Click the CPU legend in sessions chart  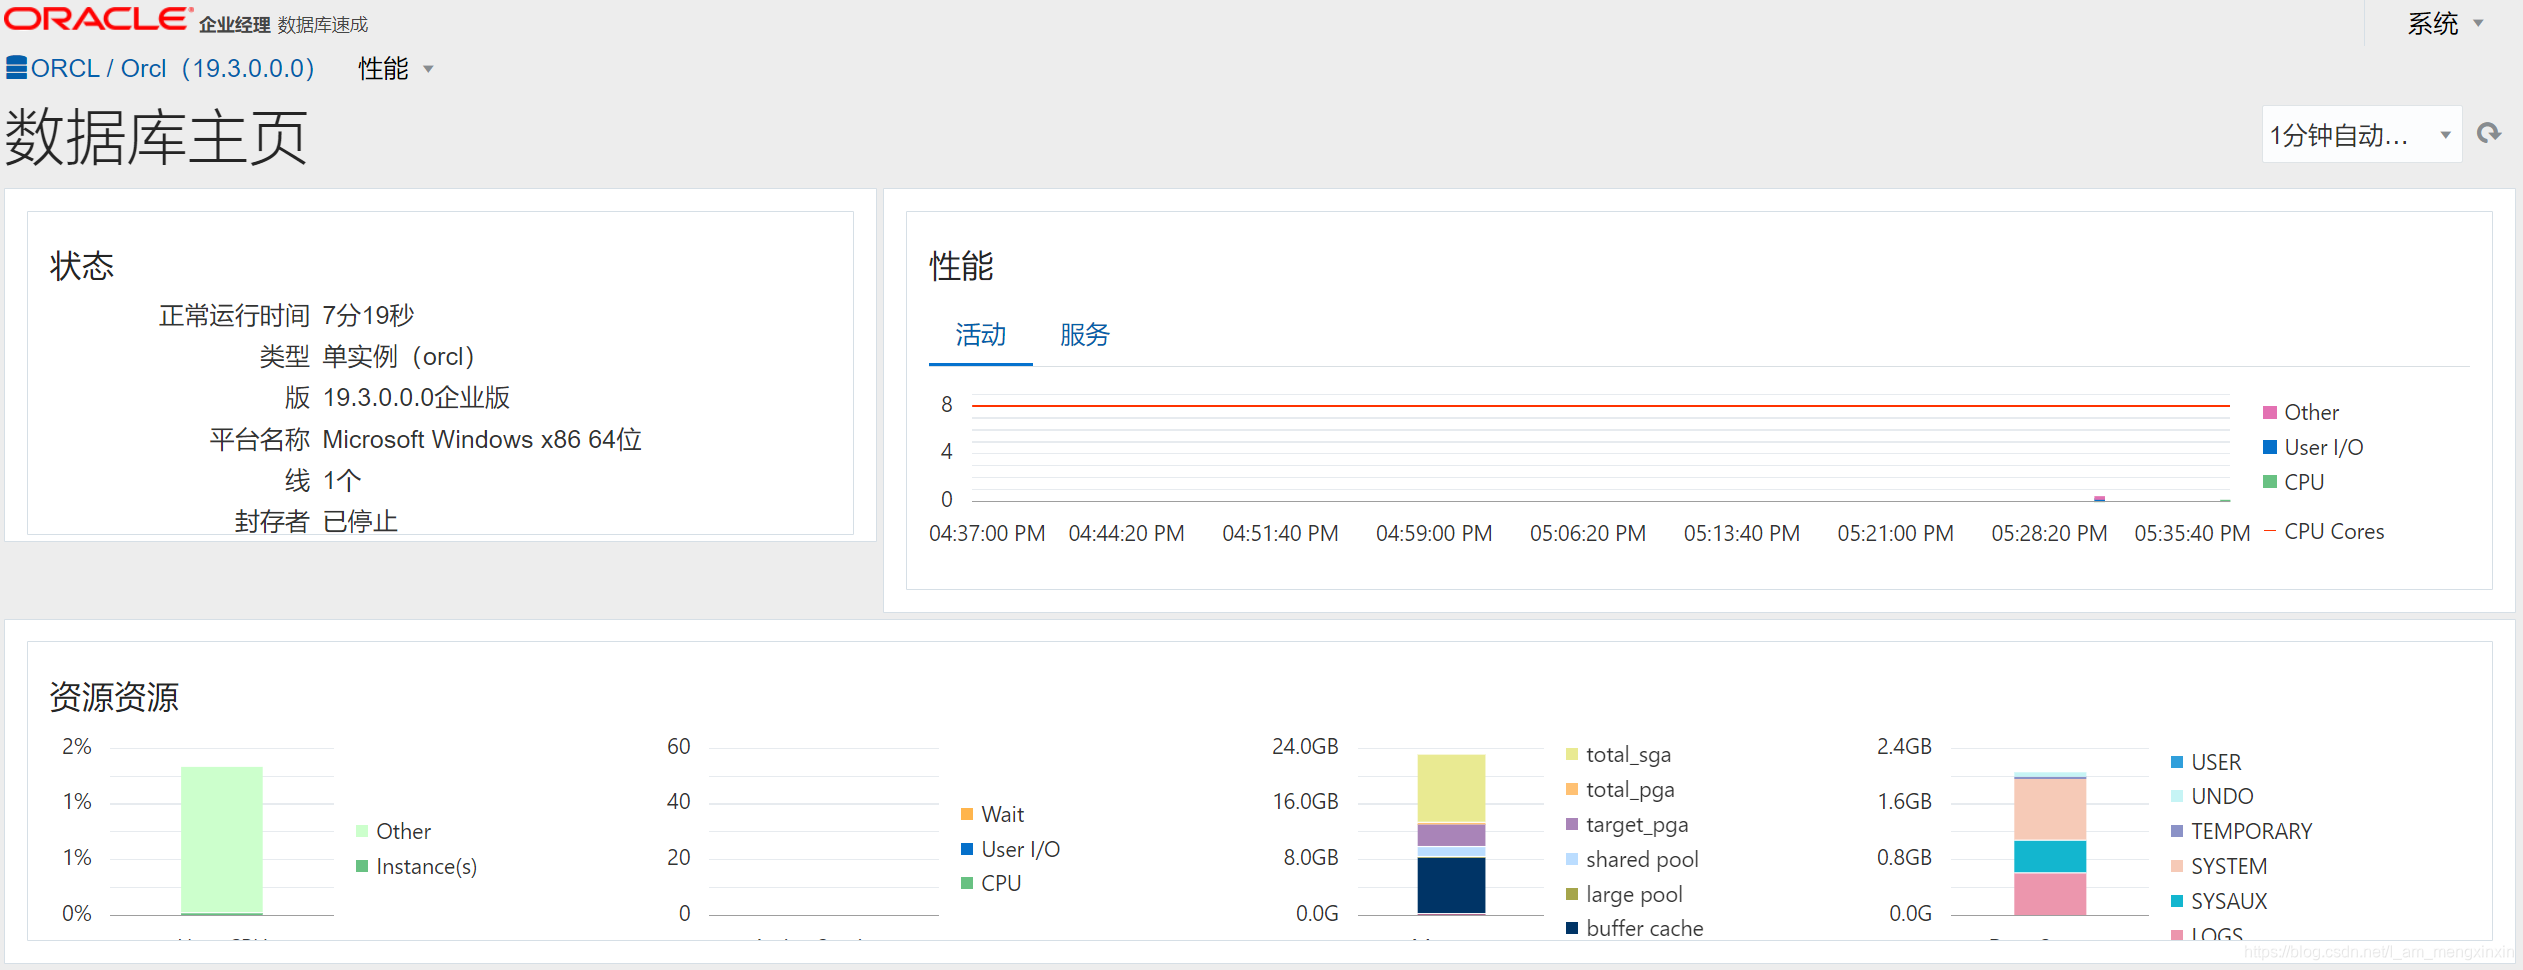[x=991, y=883]
